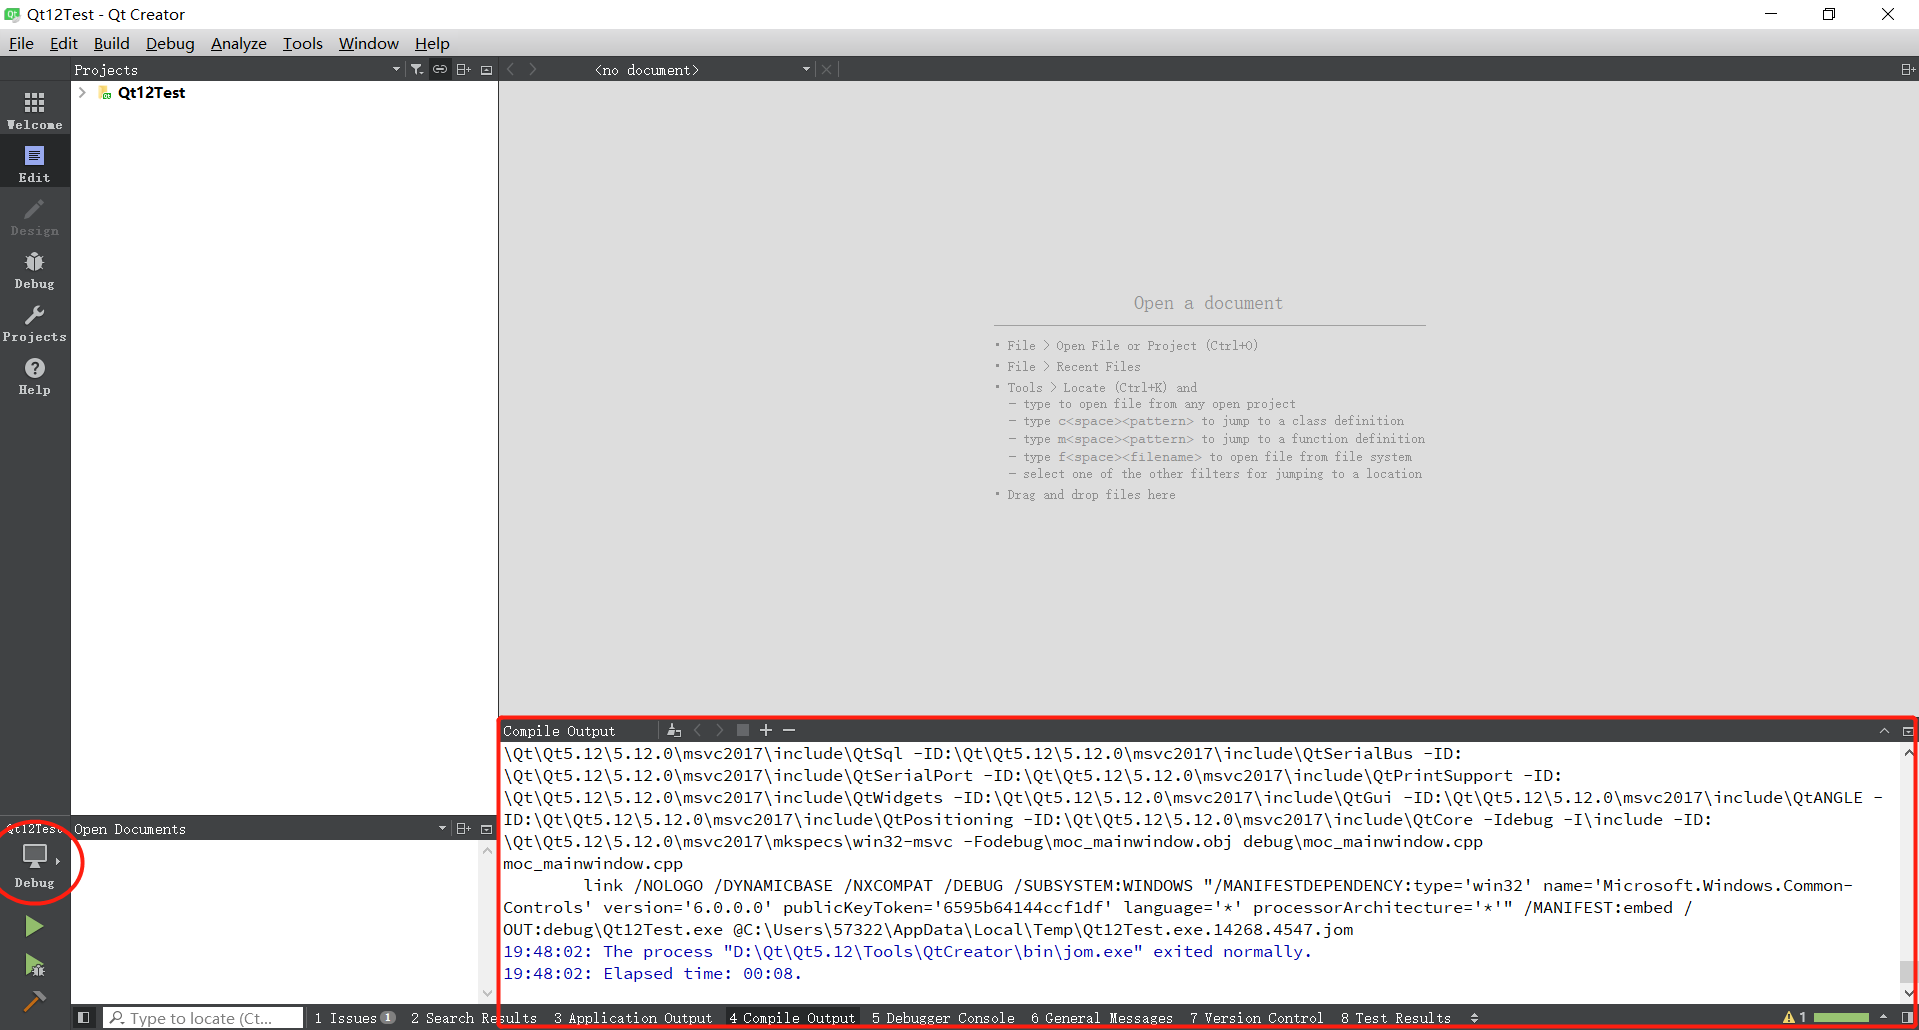The image size is (1919, 1030).
Task: Click scroll-down arrow of Open Documents list
Action: (488, 993)
